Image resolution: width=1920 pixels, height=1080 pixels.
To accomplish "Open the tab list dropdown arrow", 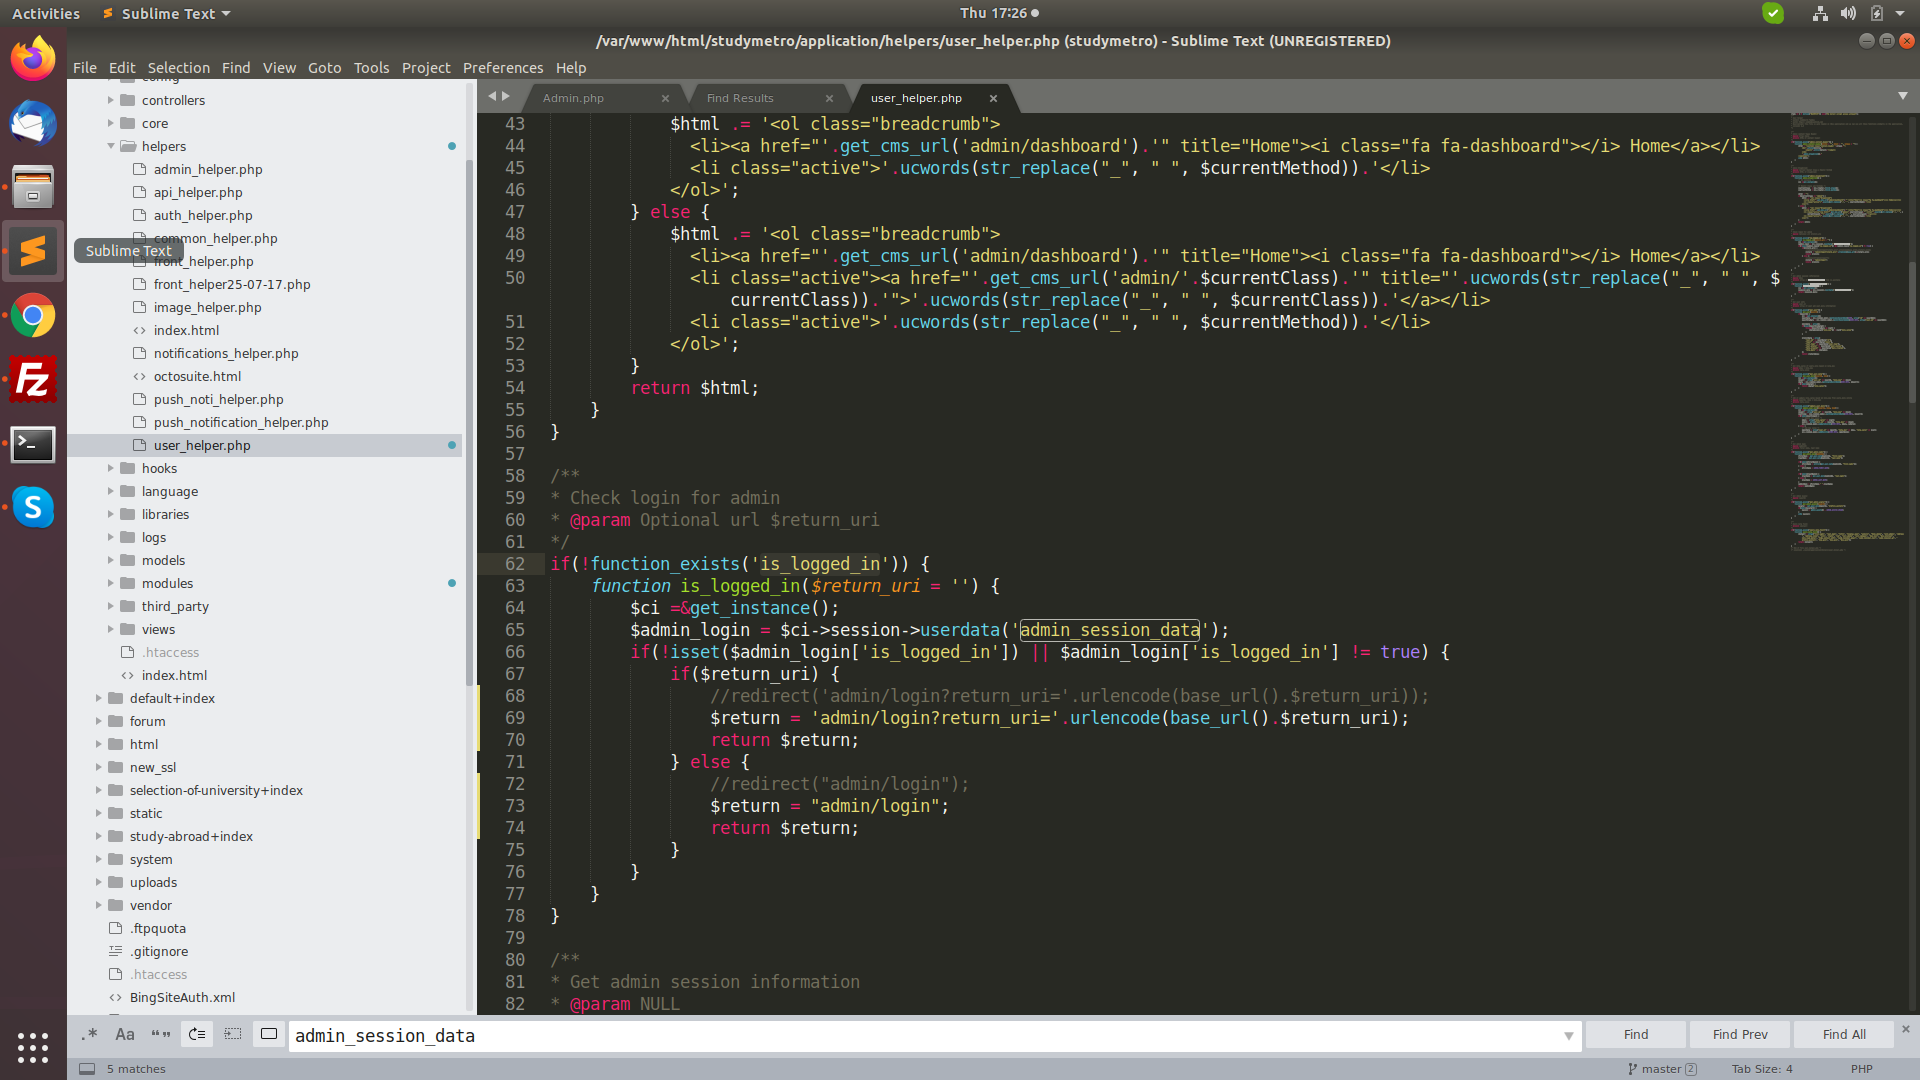I will point(1903,96).
